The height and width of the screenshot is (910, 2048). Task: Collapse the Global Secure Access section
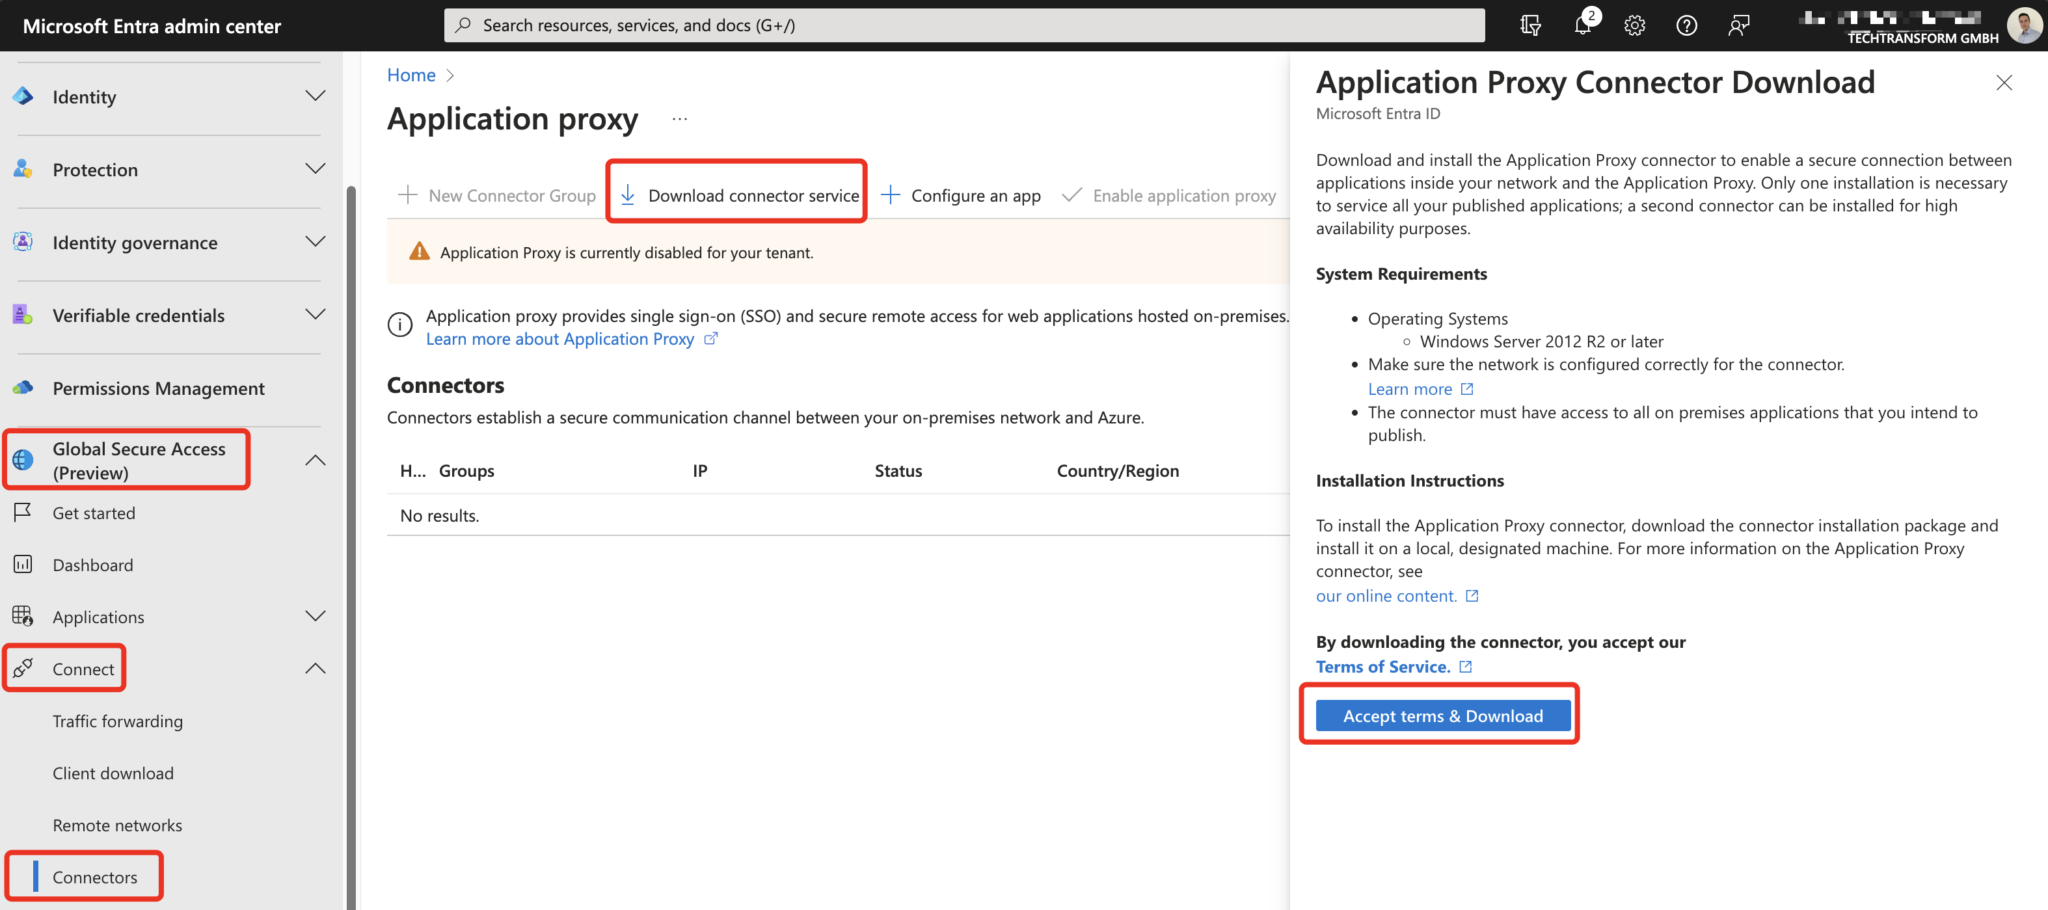(315, 460)
